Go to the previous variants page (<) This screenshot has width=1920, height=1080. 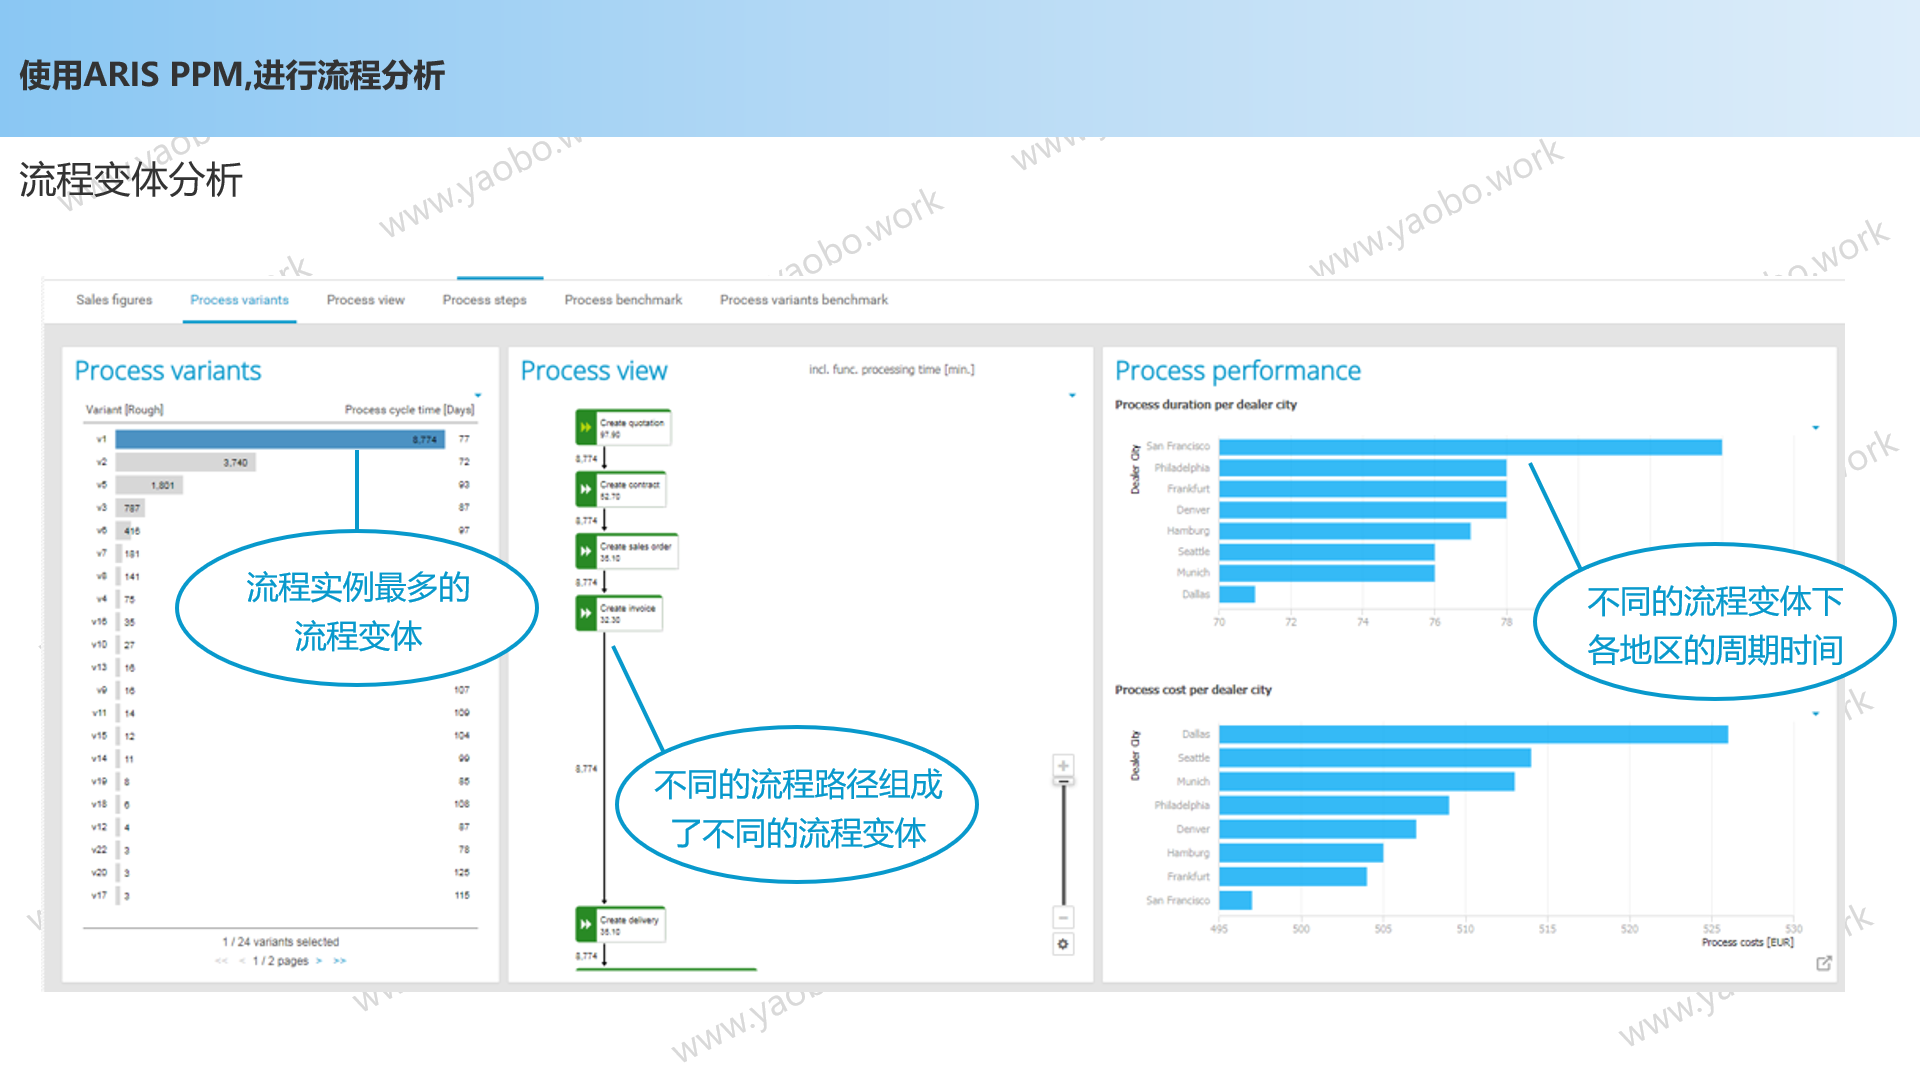(x=241, y=961)
